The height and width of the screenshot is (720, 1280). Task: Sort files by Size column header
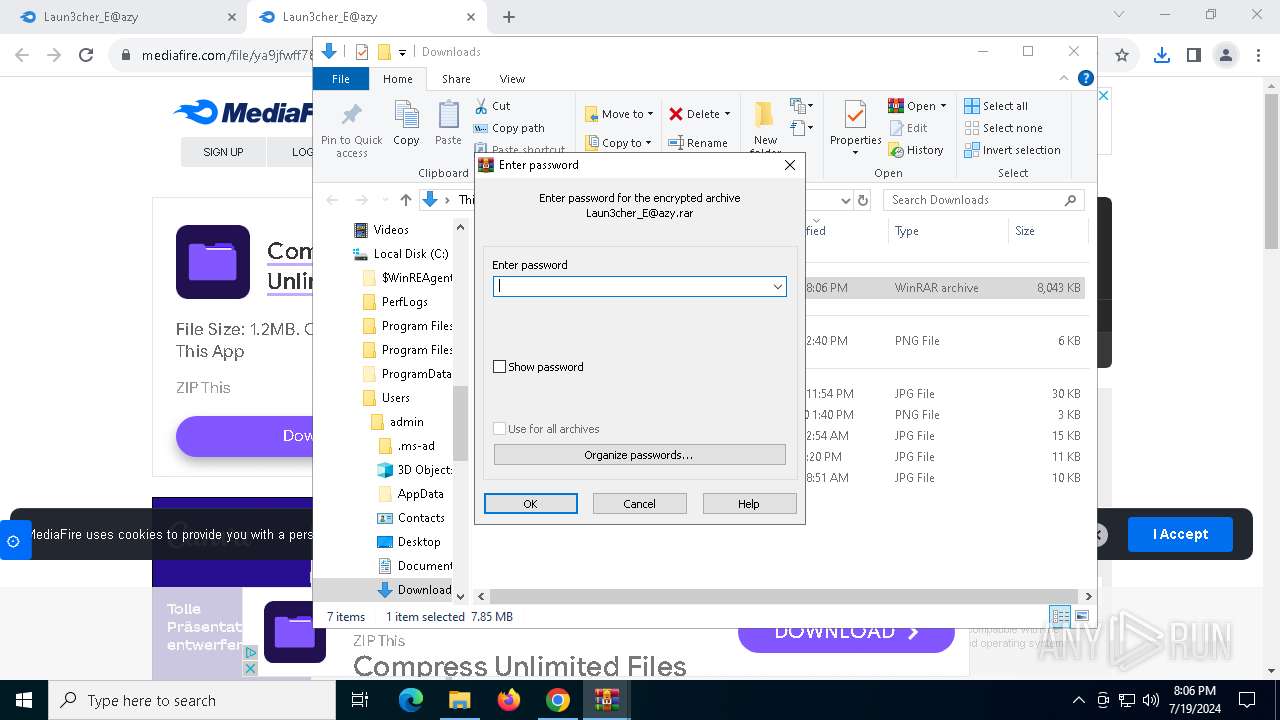(x=1047, y=231)
